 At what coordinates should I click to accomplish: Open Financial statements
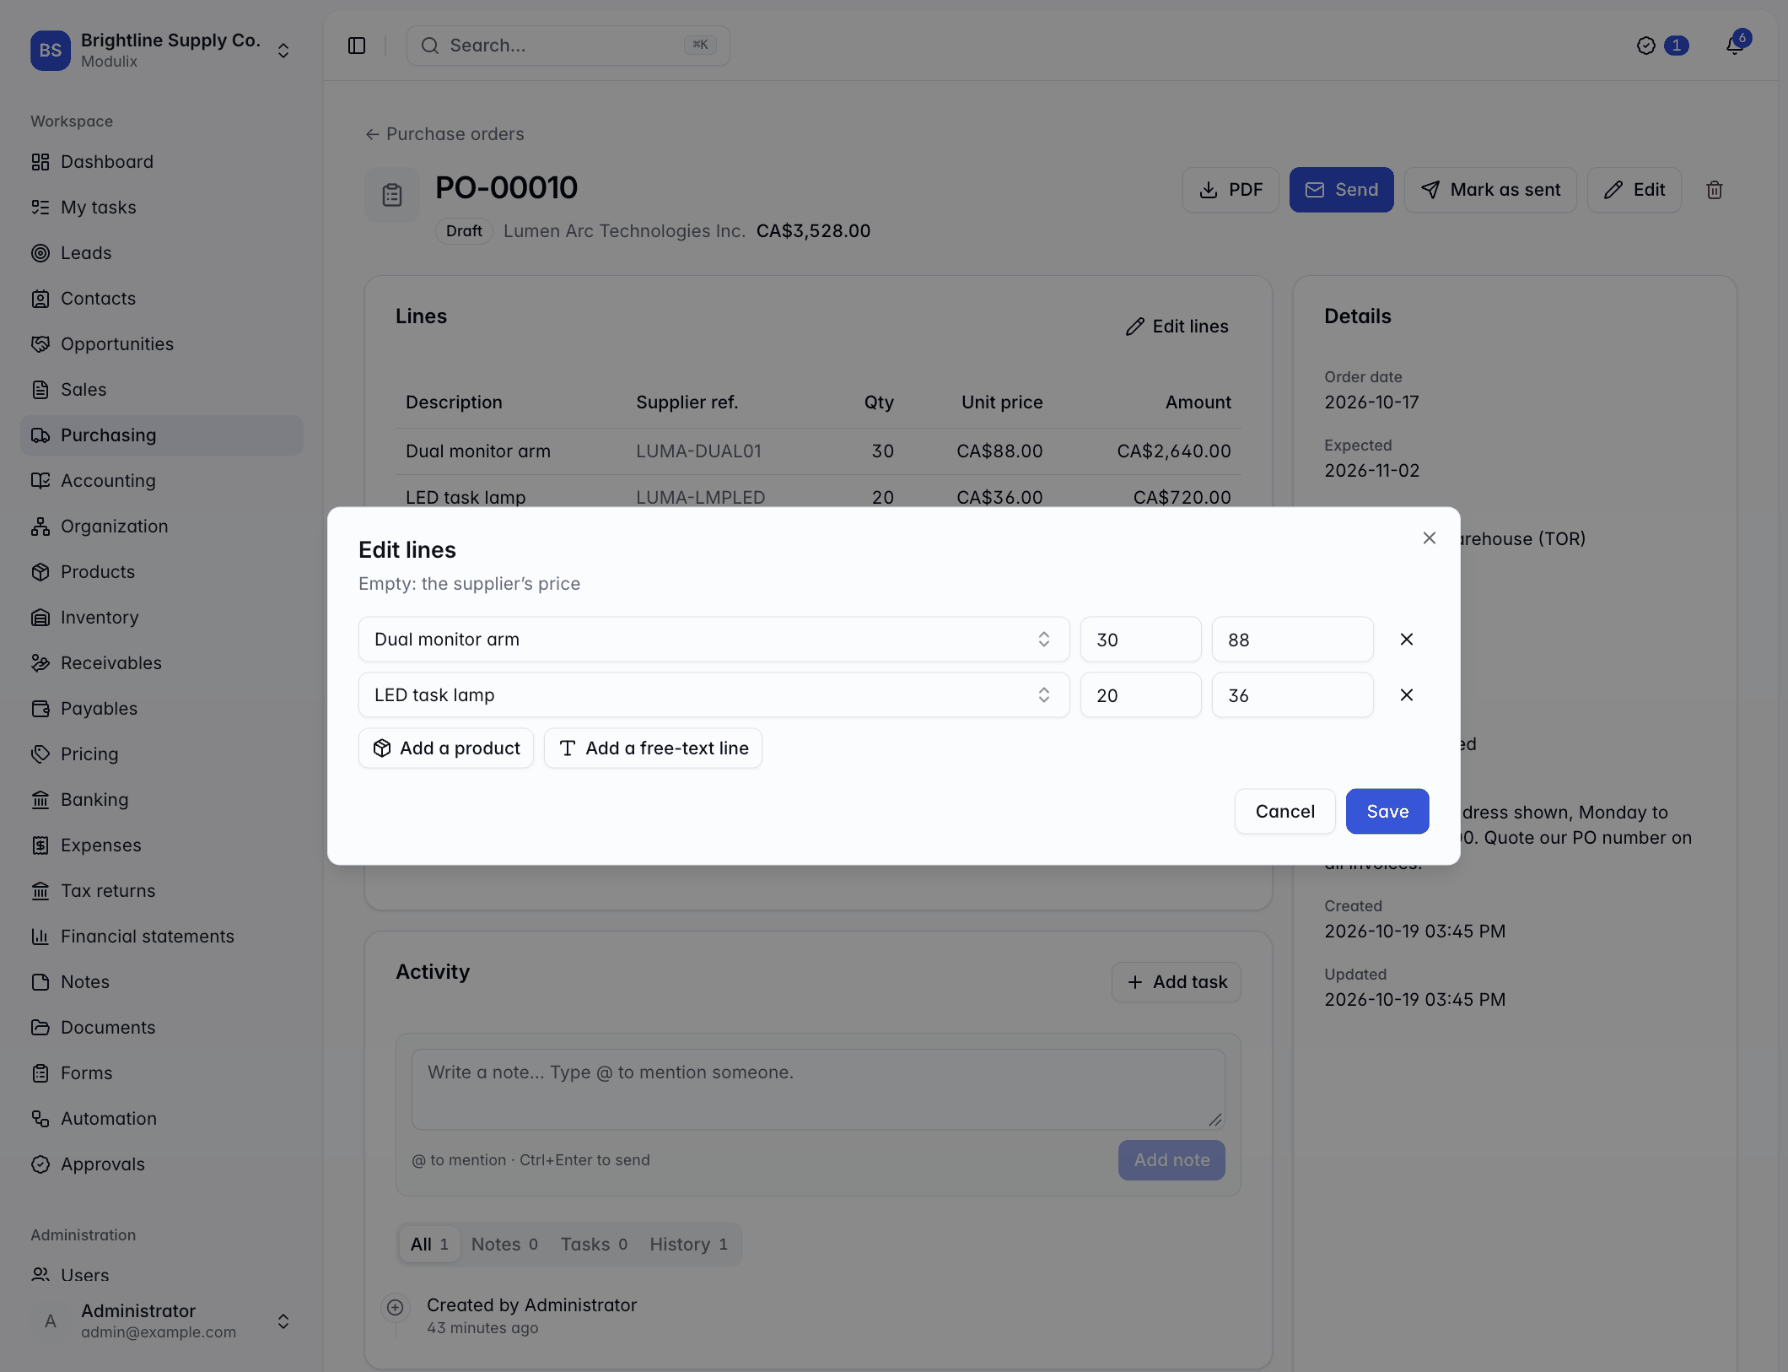161,936
